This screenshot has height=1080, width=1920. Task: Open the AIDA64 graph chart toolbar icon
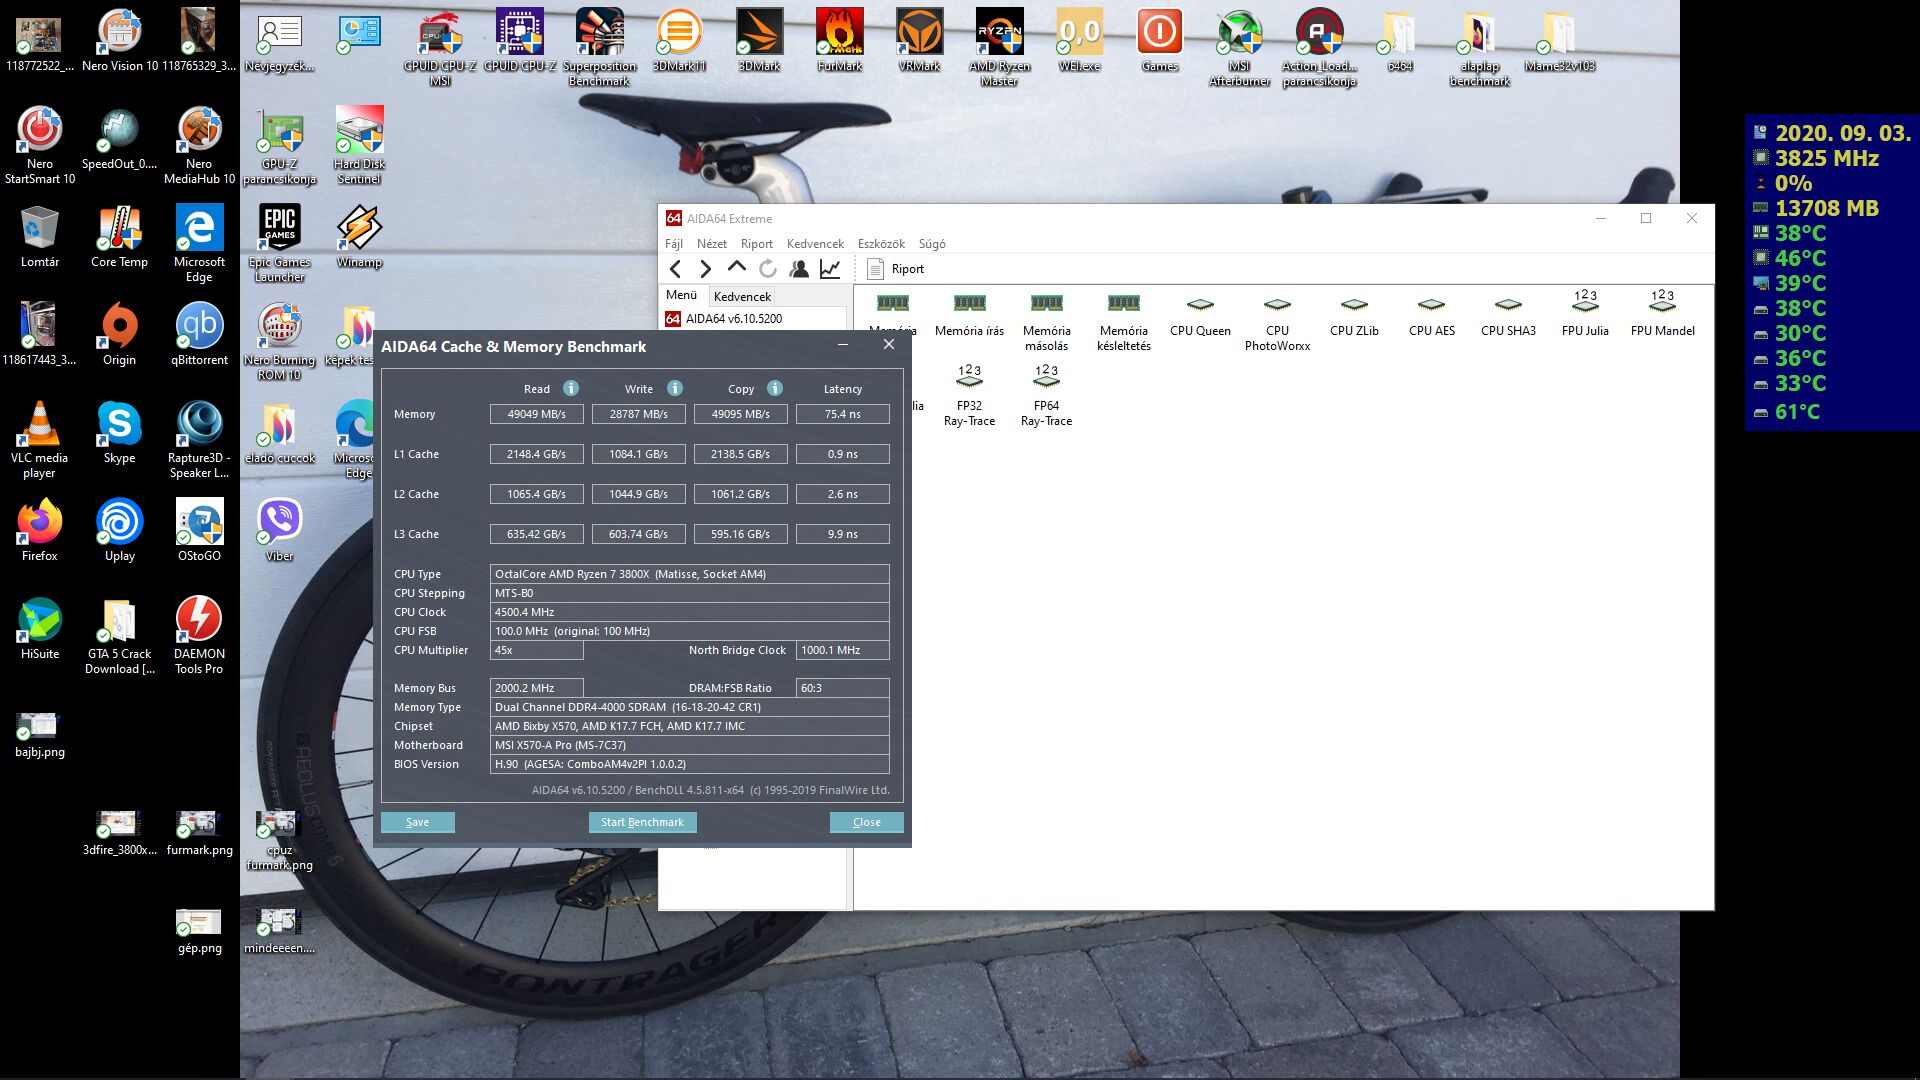click(x=830, y=268)
